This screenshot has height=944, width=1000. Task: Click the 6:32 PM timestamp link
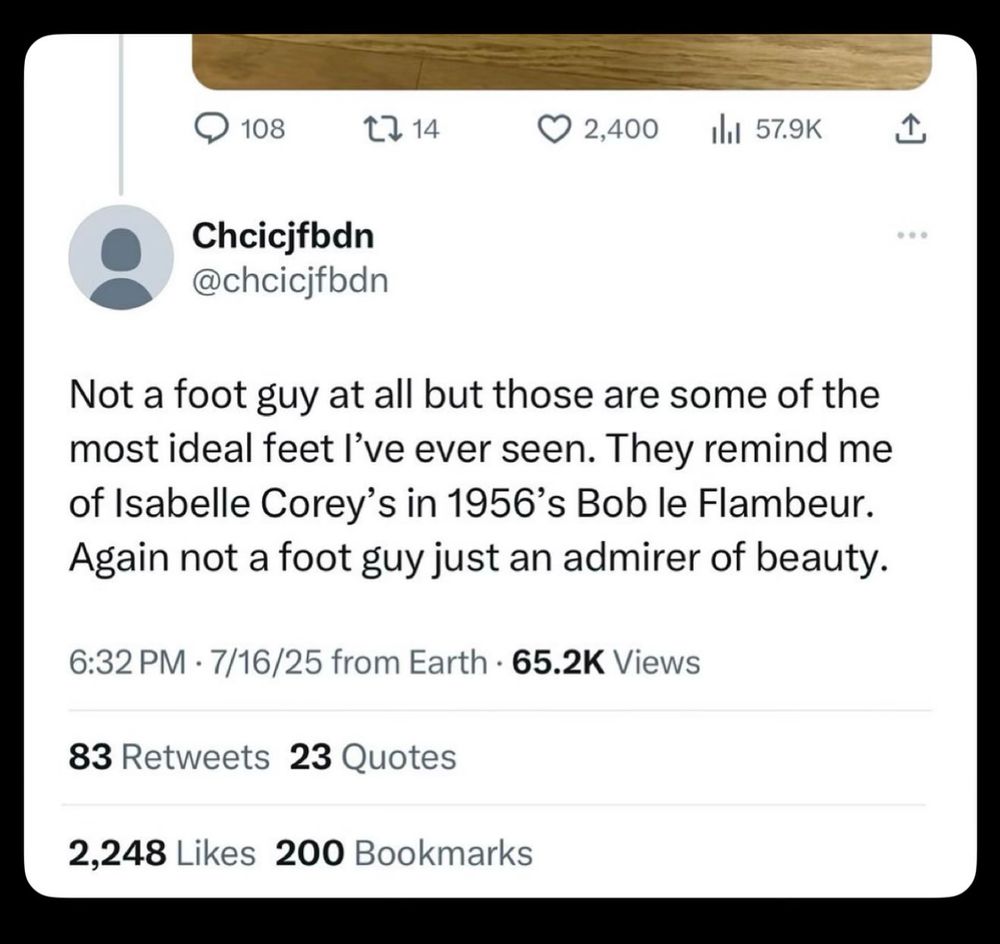(127, 661)
